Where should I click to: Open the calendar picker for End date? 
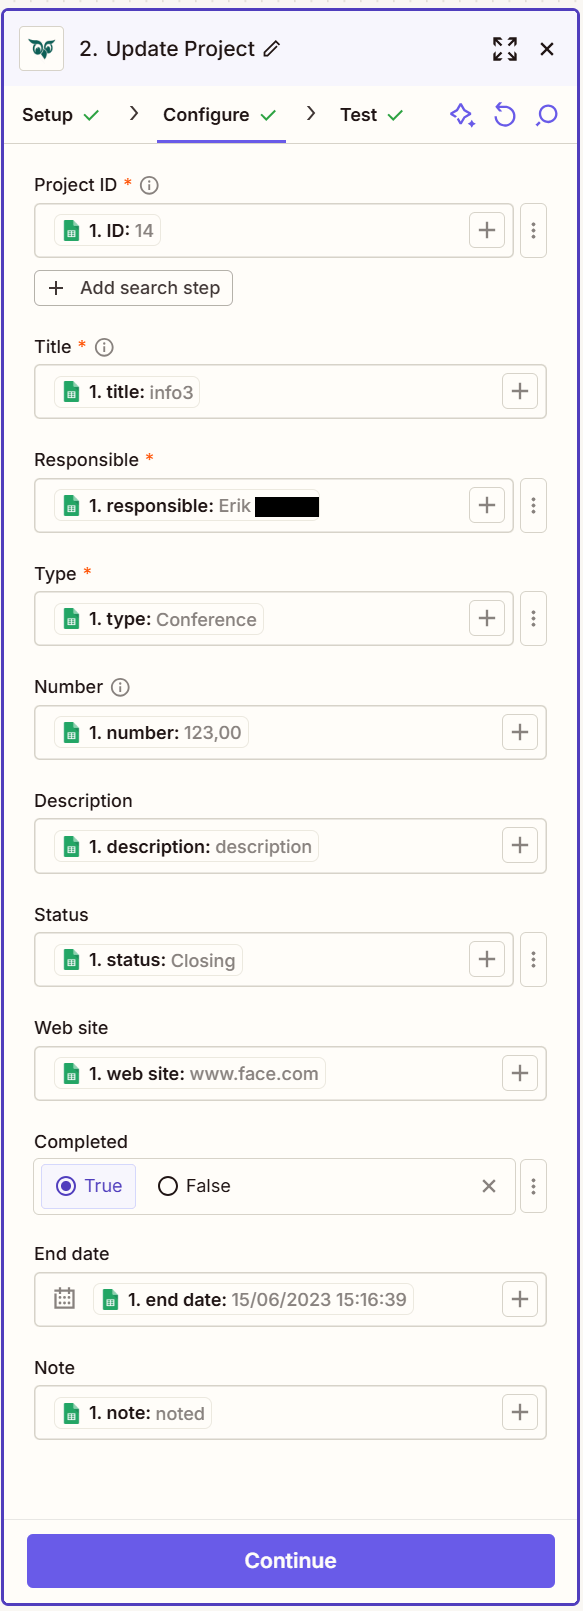tap(63, 1299)
